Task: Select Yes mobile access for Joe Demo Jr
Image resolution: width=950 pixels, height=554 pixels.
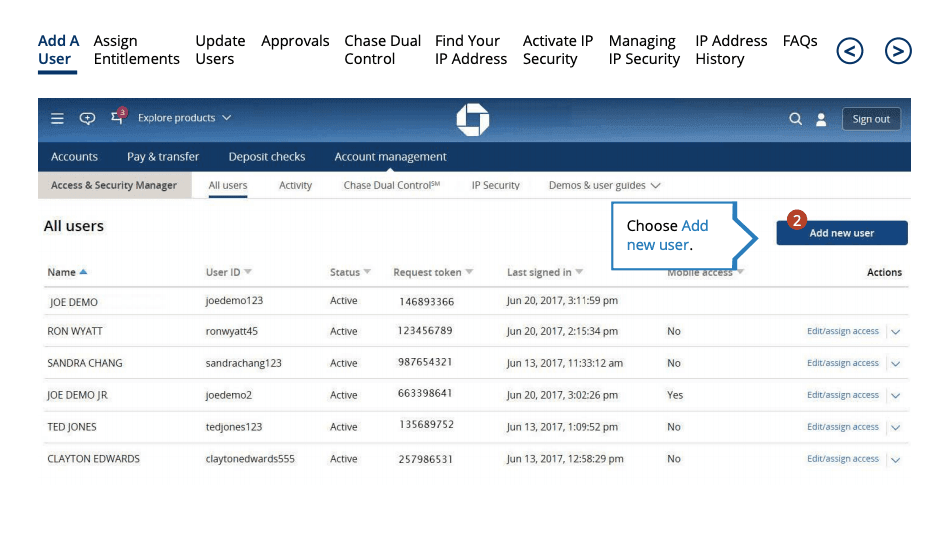Action: tap(674, 395)
